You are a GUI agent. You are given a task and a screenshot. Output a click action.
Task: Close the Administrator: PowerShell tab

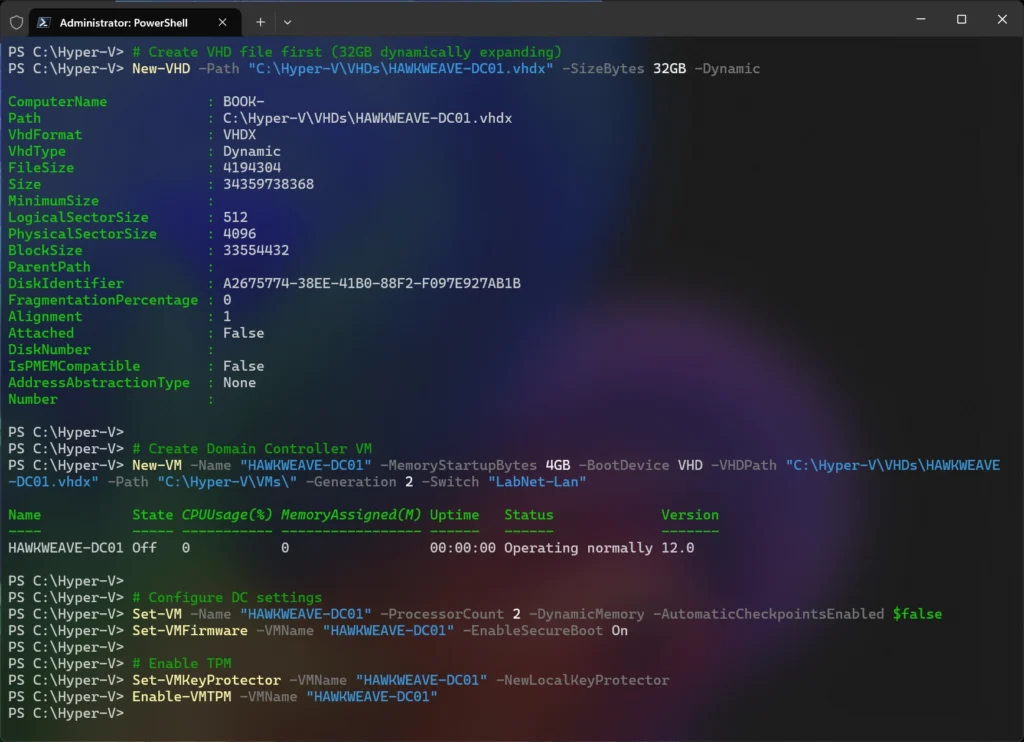222,21
